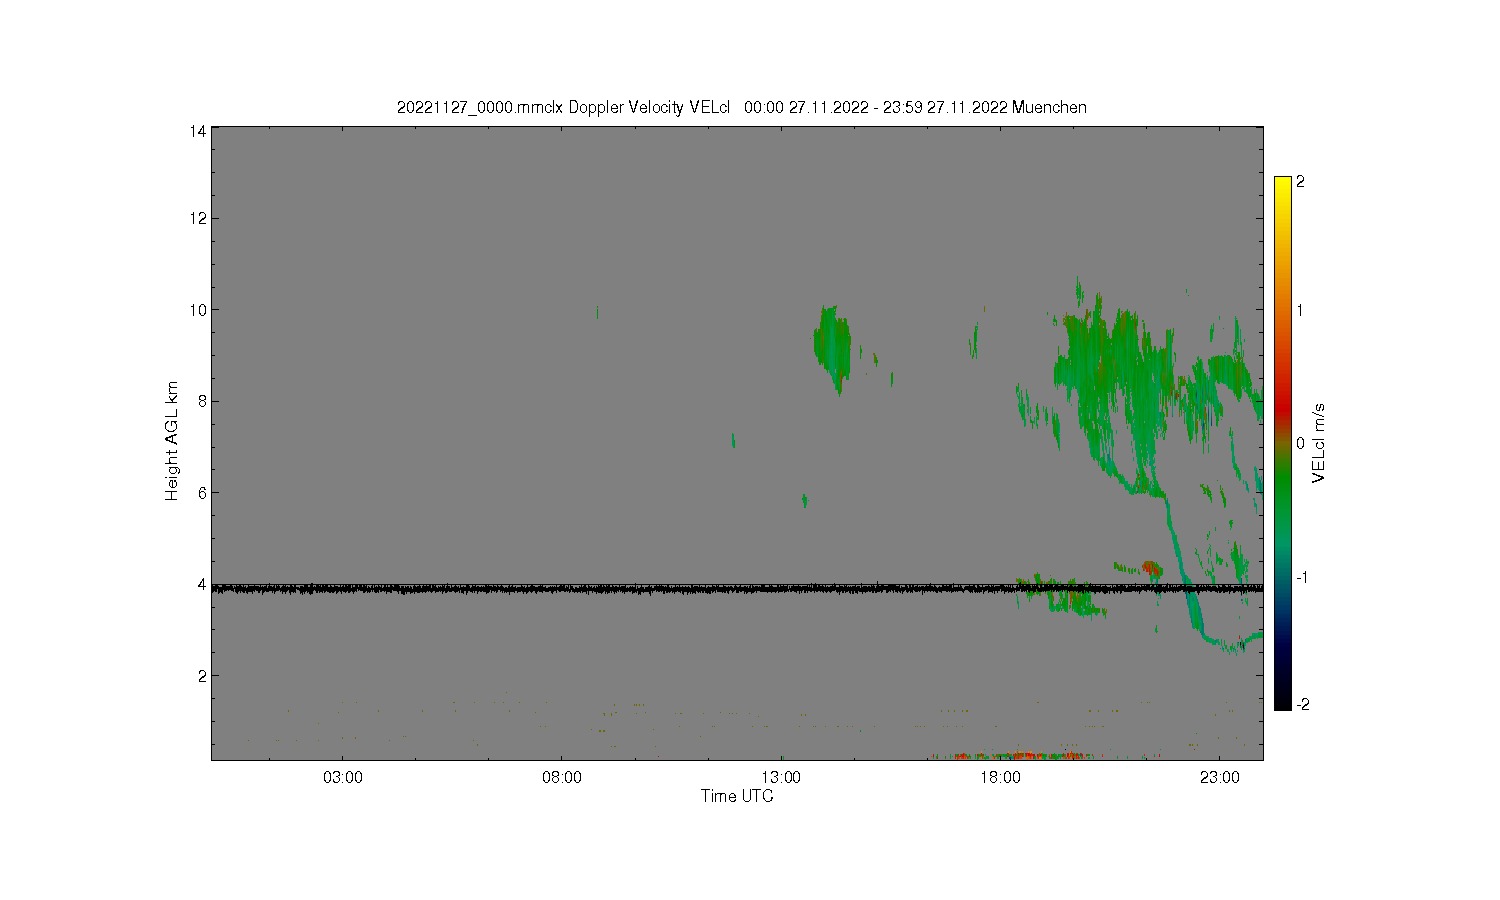Click the plot title with file name 20221127_0000.mmclx
This screenshot has height=900, width=1500.
coord(742,107)
